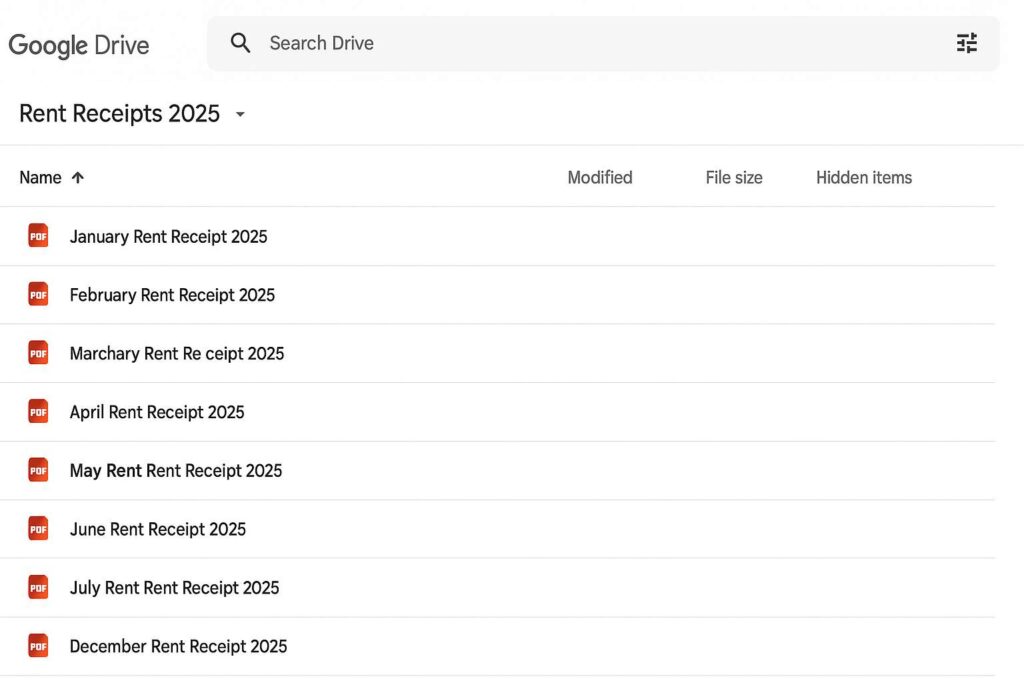Image resolution: width=1024 pixels, height=683 pixels.
Task: Expand the Rent Receipts 2025 folder dropdown arrow
Action: click(x=240, y=114)
